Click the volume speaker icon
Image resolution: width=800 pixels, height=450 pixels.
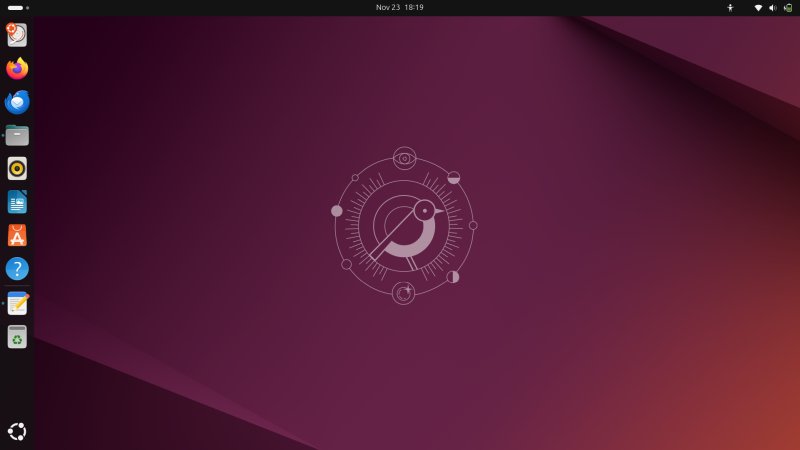coord(772,7)
